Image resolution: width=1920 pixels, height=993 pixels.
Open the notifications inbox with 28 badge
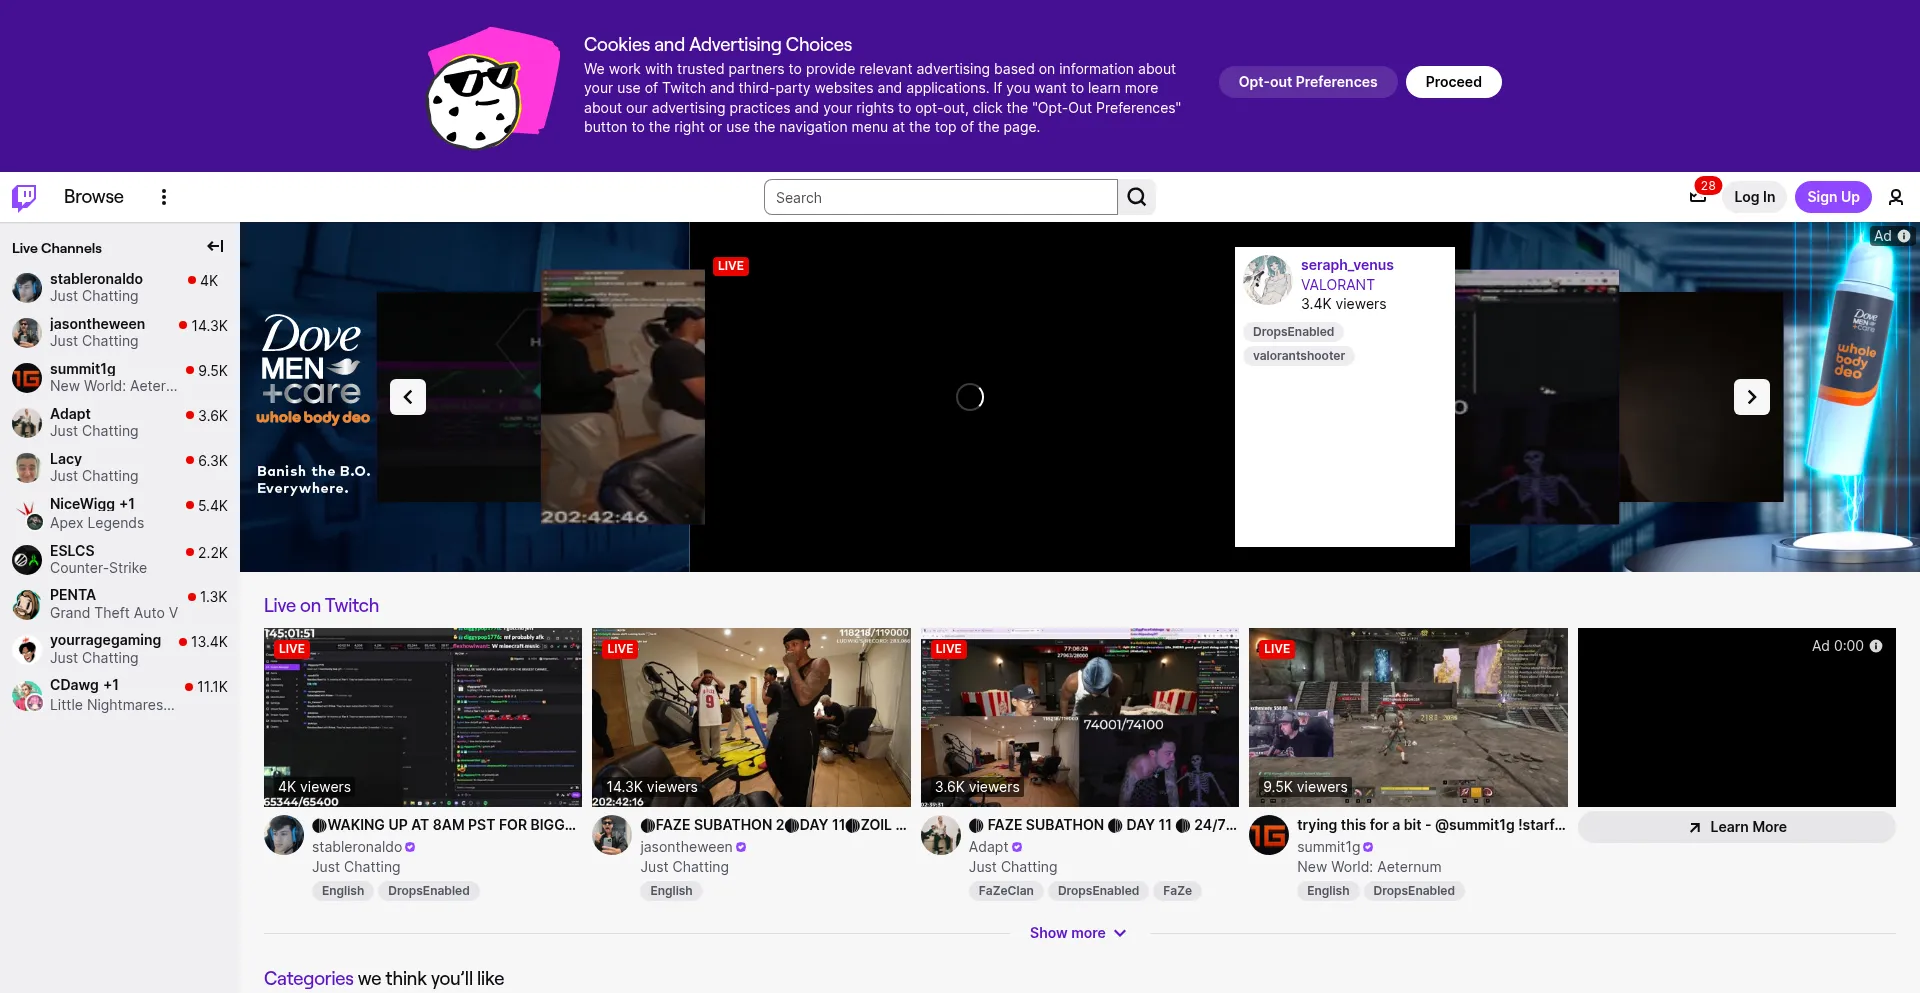click(x=1698, y=196)
